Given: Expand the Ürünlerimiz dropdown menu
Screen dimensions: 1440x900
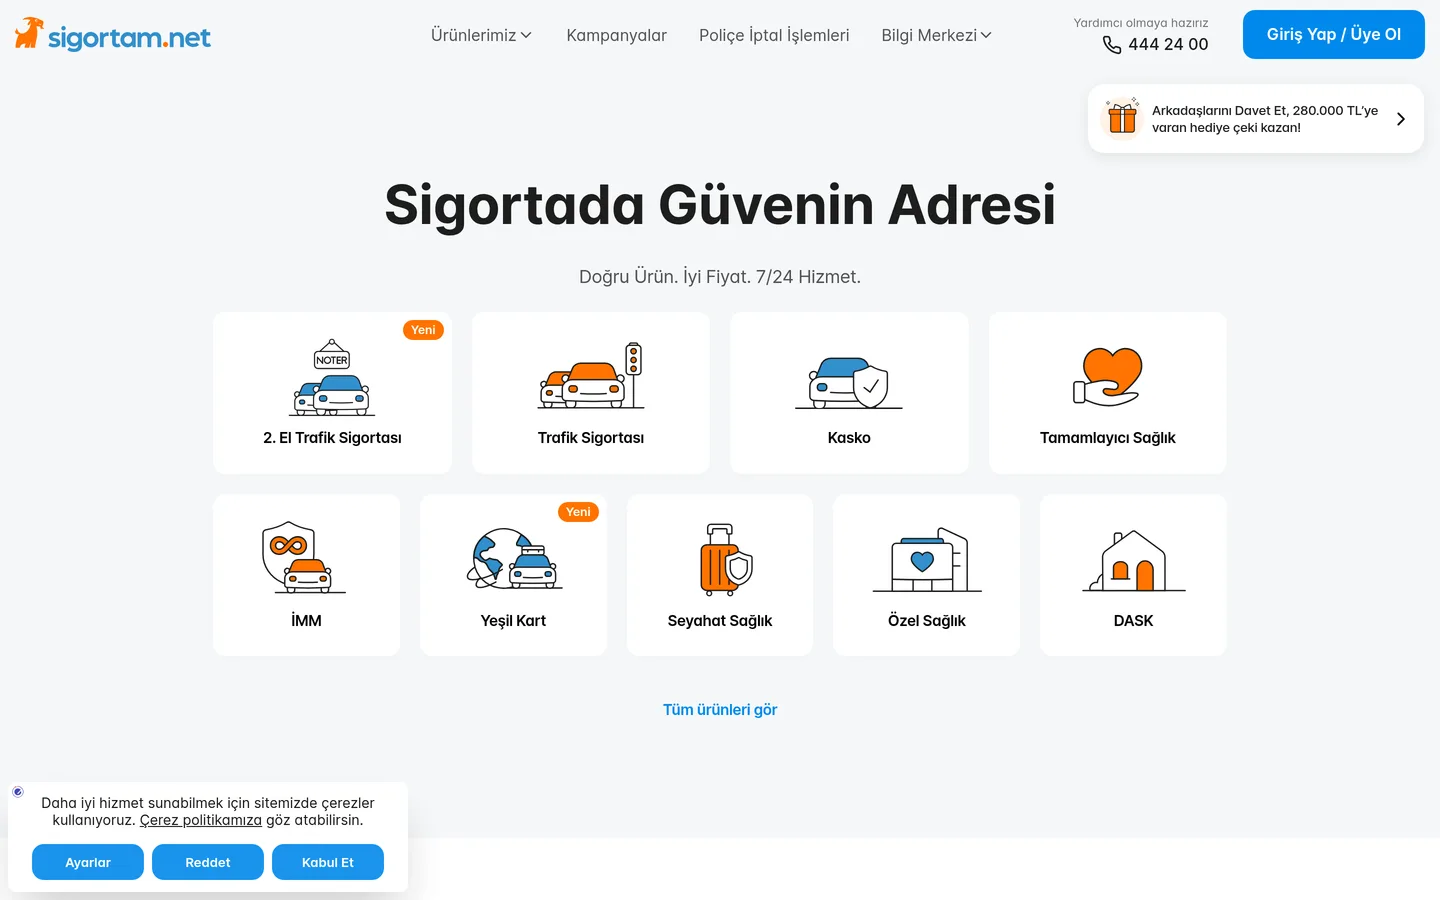Looking at the screenshot, I should [481, 35].
